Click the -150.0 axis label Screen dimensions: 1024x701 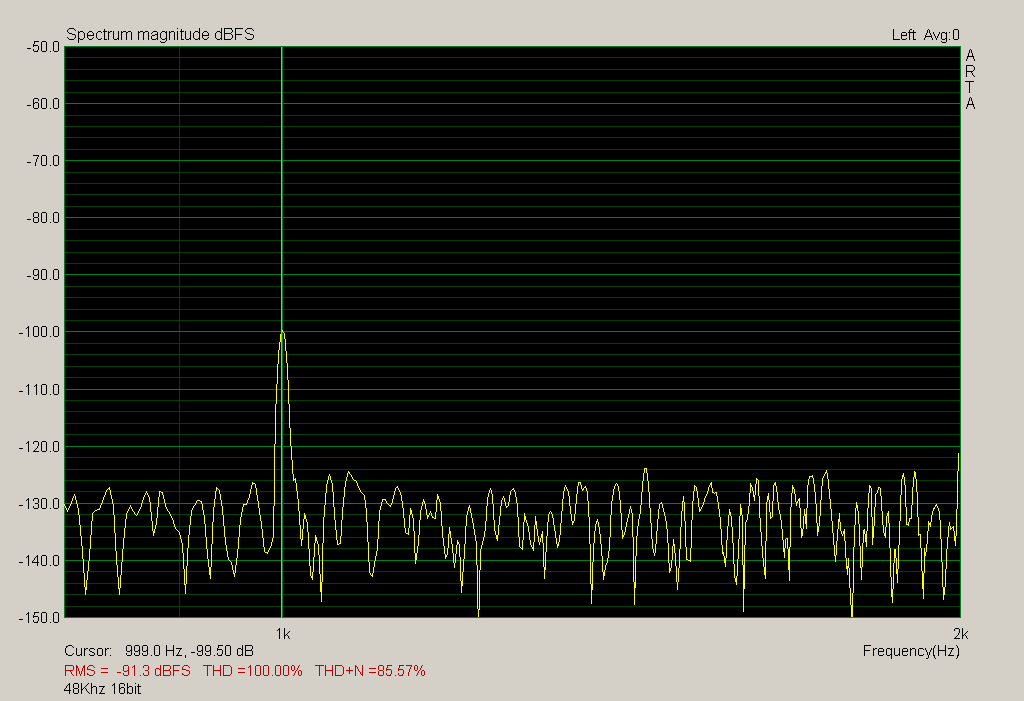pos(39,617)
